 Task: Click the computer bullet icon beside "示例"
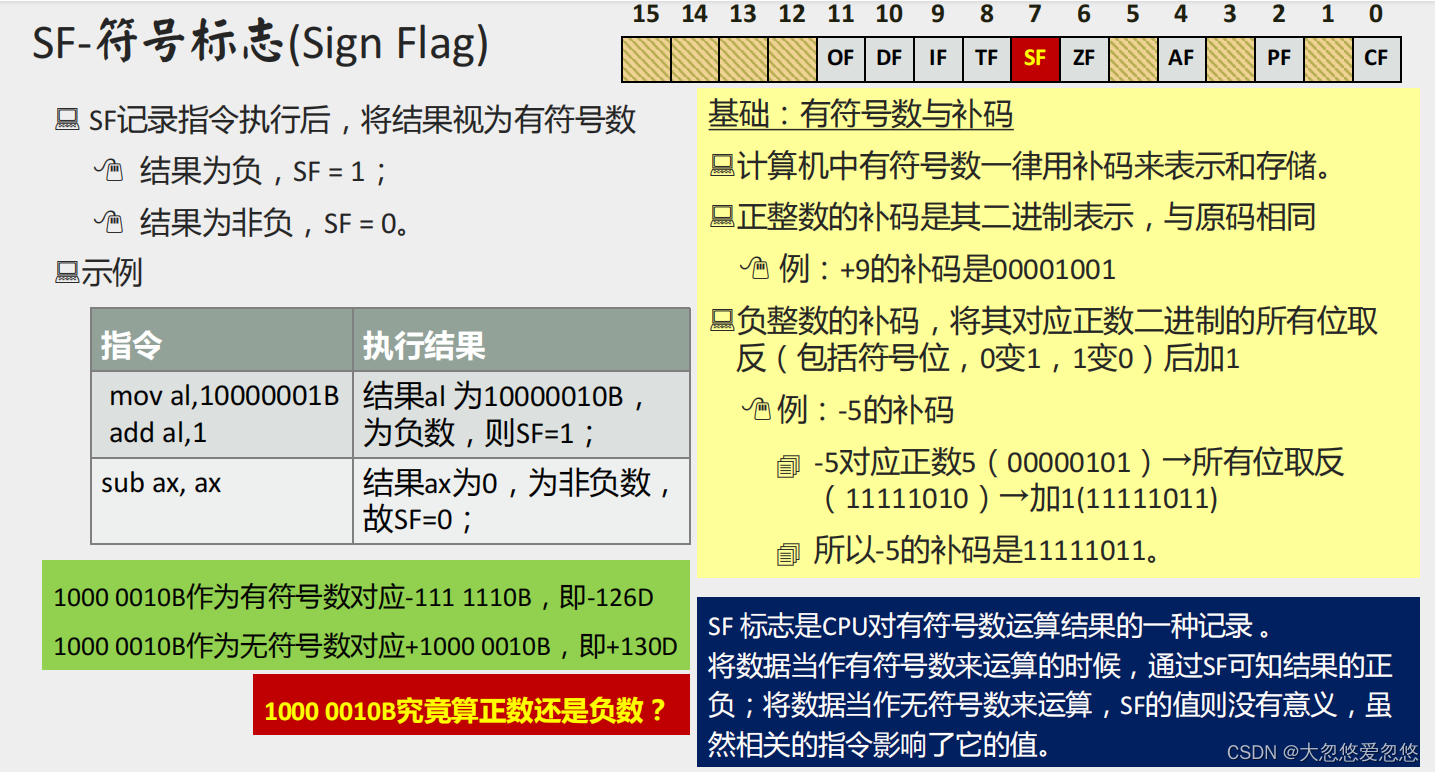[x=68, y=272]
